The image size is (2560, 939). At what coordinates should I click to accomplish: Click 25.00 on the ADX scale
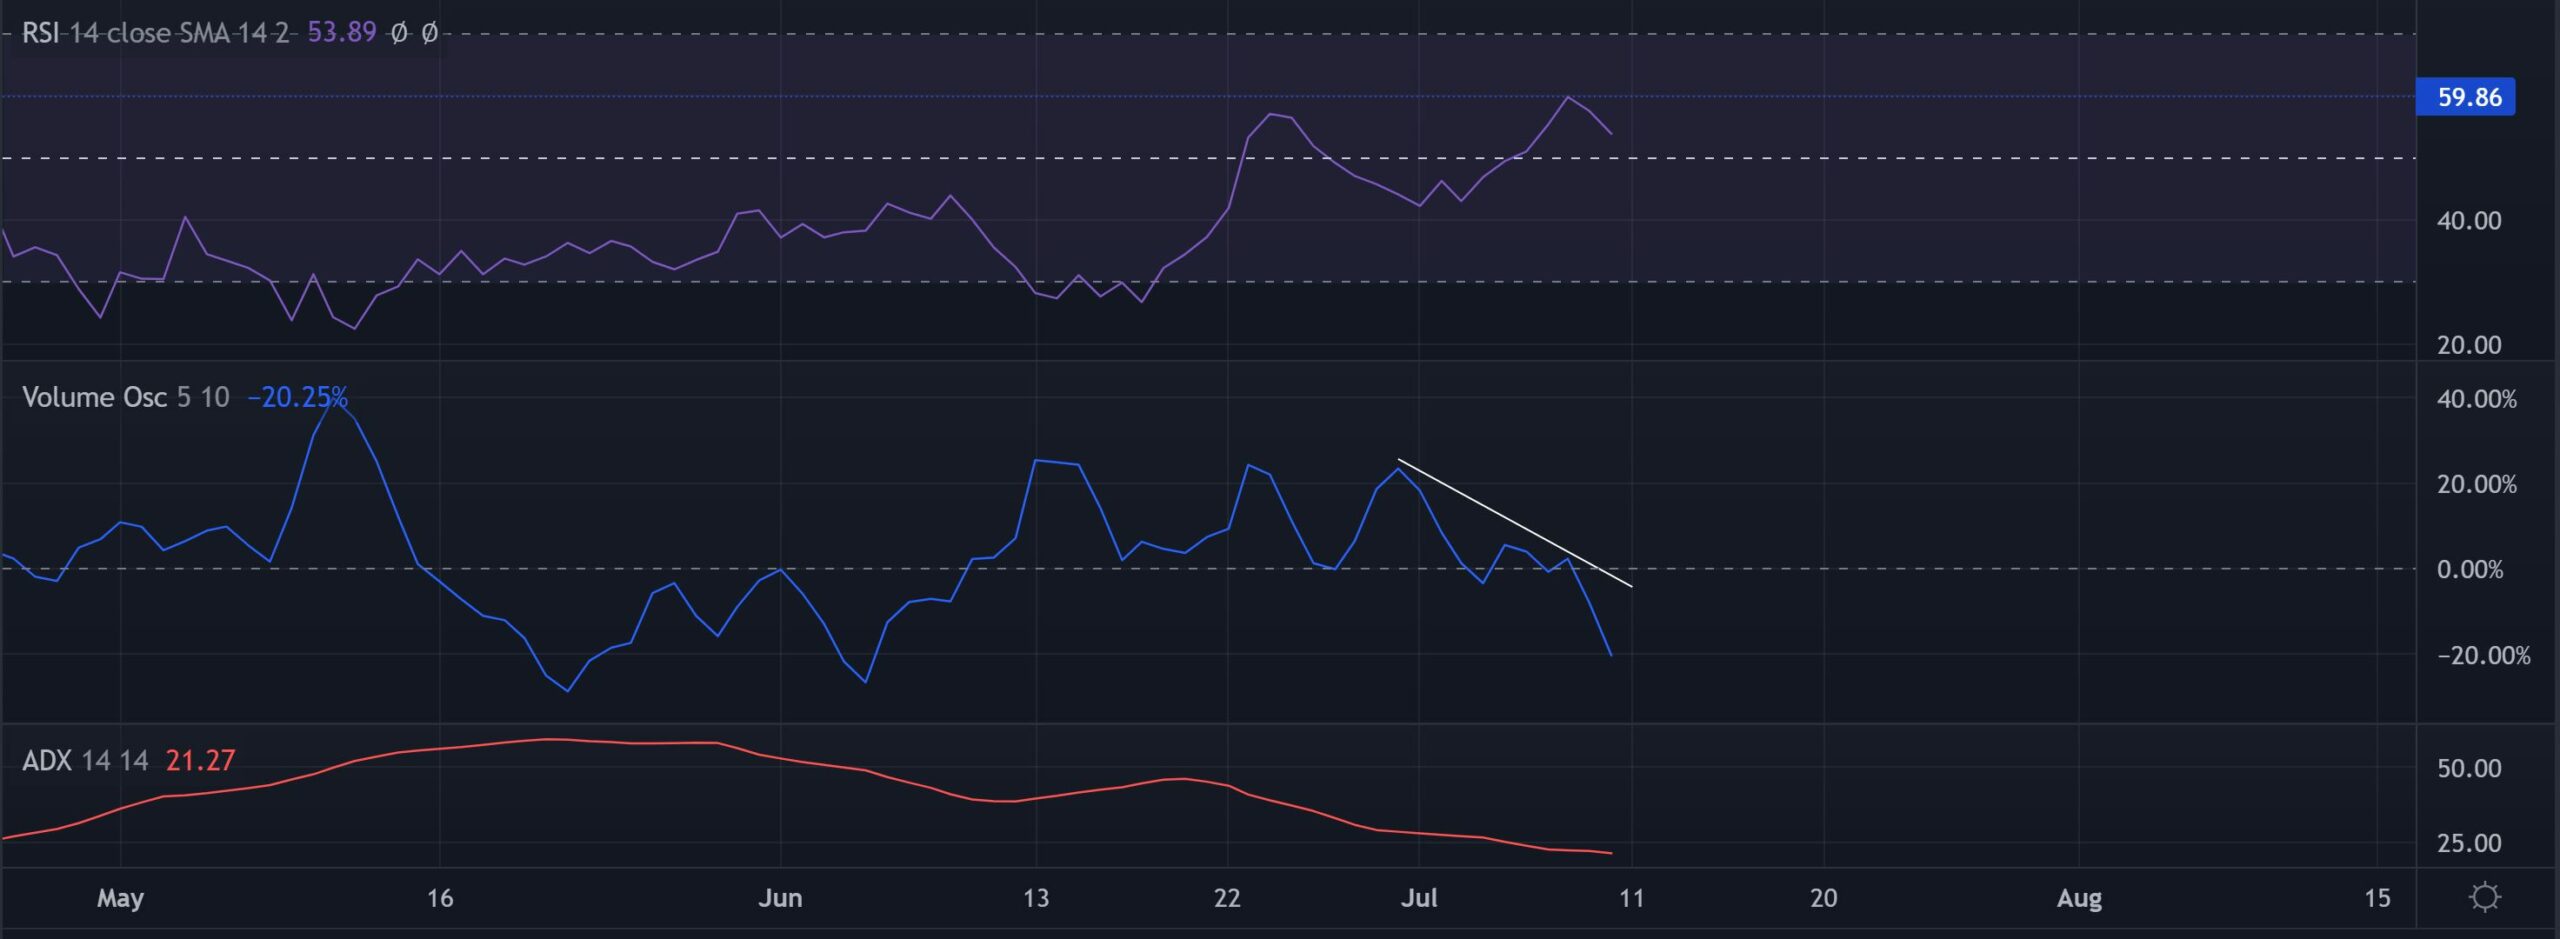click(2468, 843)
